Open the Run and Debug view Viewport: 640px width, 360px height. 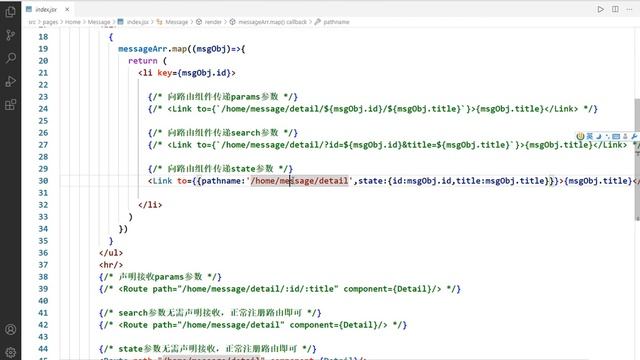click(11, 81)
